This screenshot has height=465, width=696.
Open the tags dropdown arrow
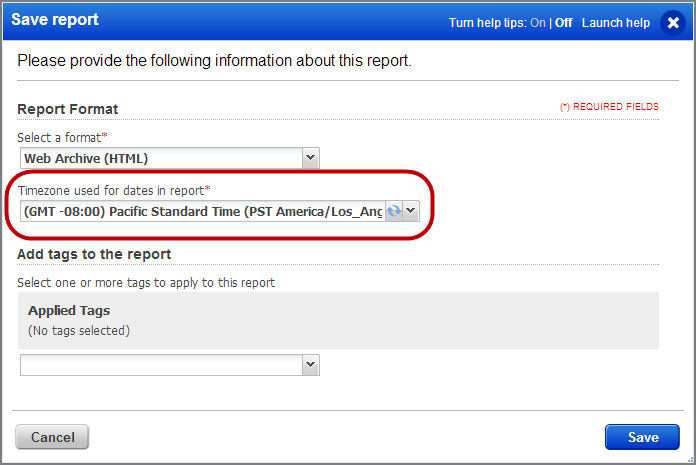pyautogui.click(x=311, y=365)
